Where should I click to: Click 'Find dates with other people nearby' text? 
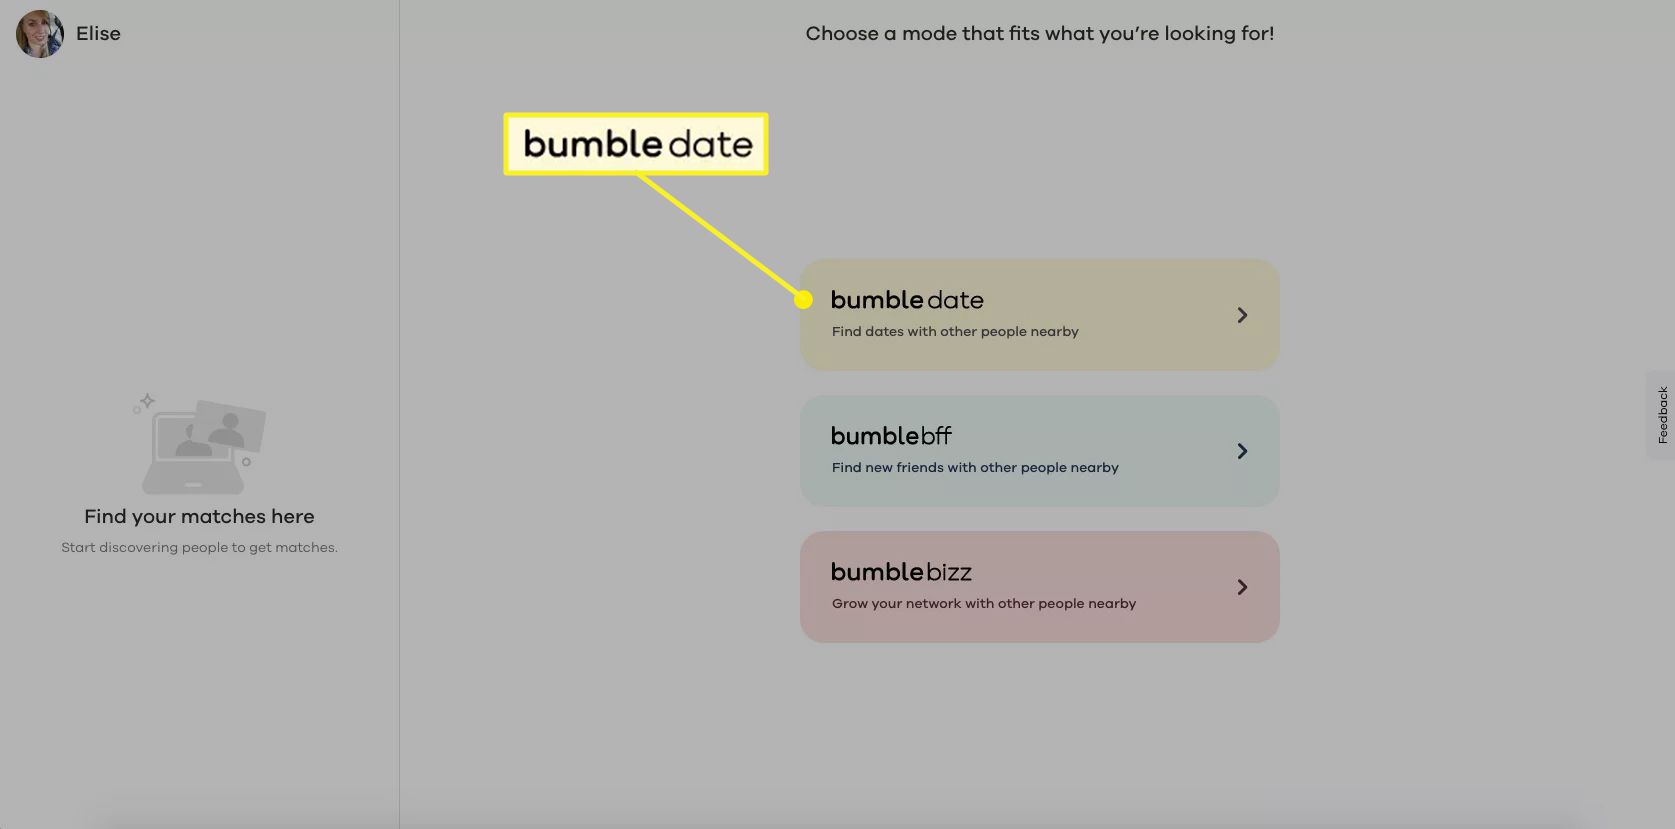pyautogui.click(x=955, y=332)
